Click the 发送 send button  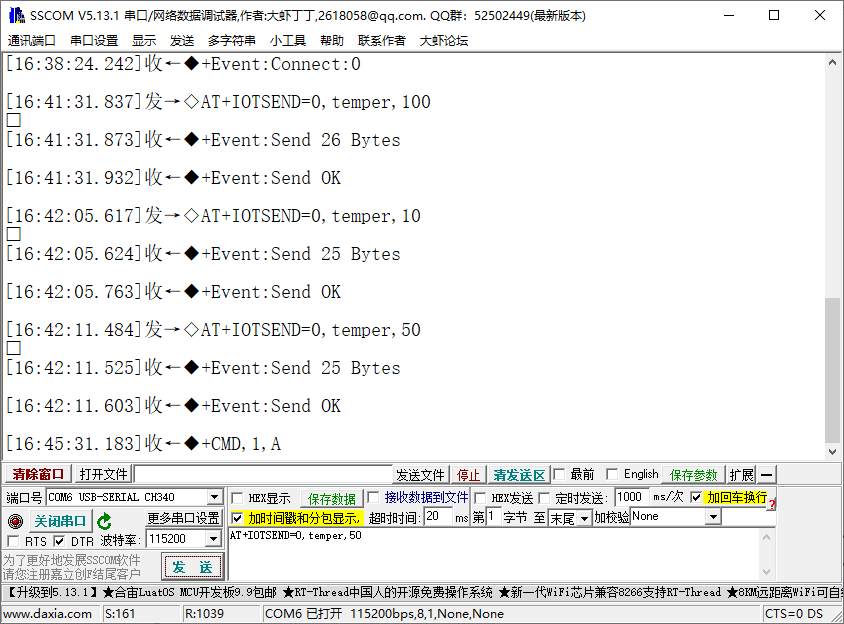(x=192, y=566)
